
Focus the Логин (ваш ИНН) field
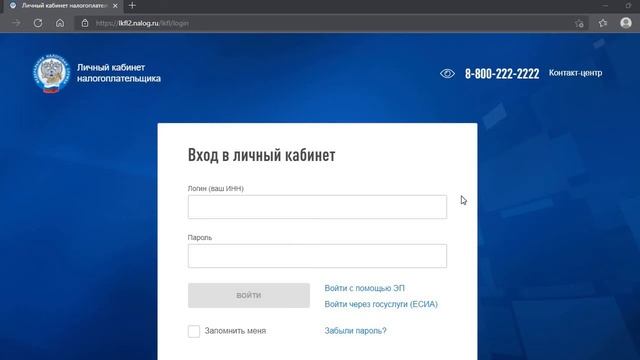(317, 207)
